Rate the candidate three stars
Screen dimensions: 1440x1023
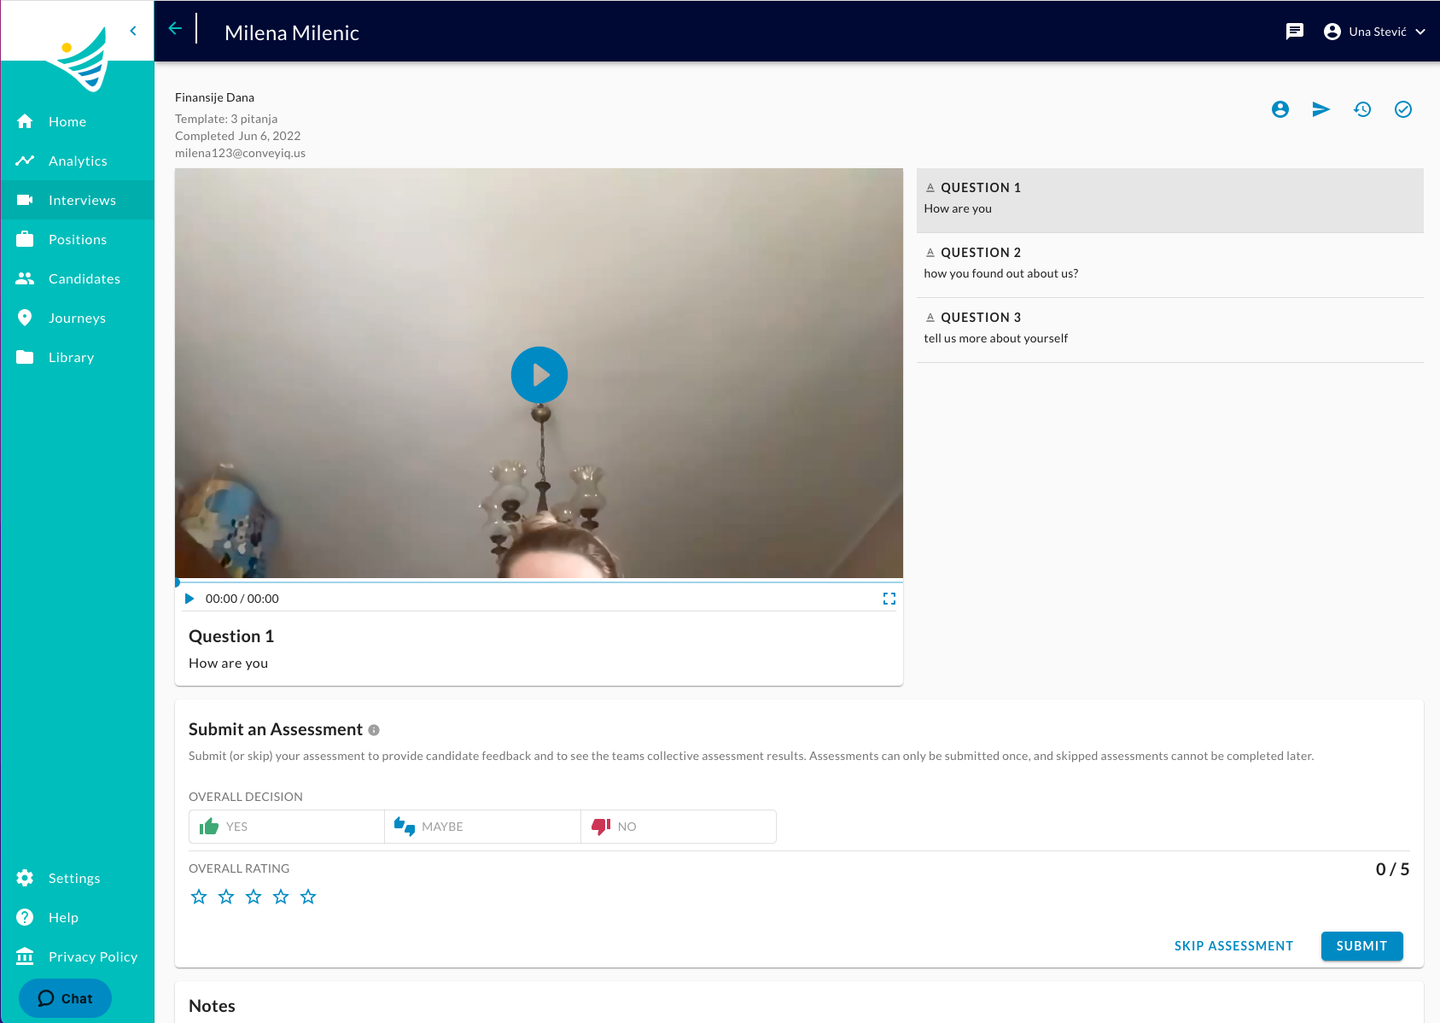click(254, 897)
